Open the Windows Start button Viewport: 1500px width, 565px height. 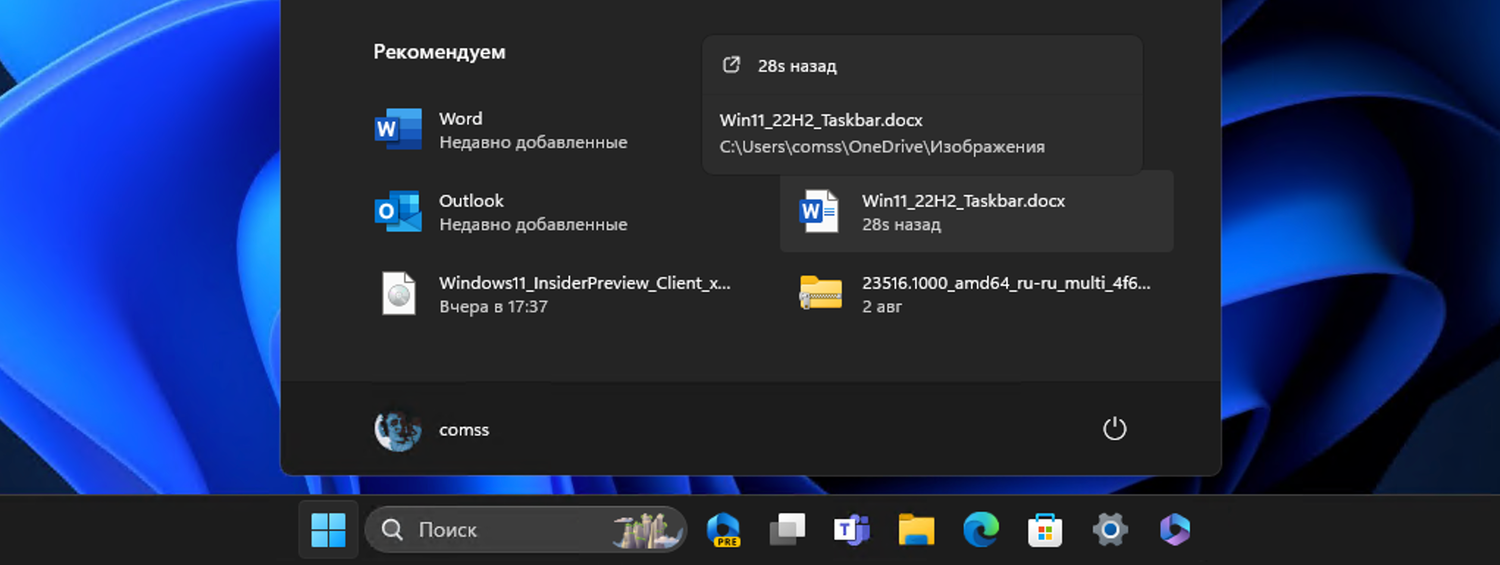328,530
